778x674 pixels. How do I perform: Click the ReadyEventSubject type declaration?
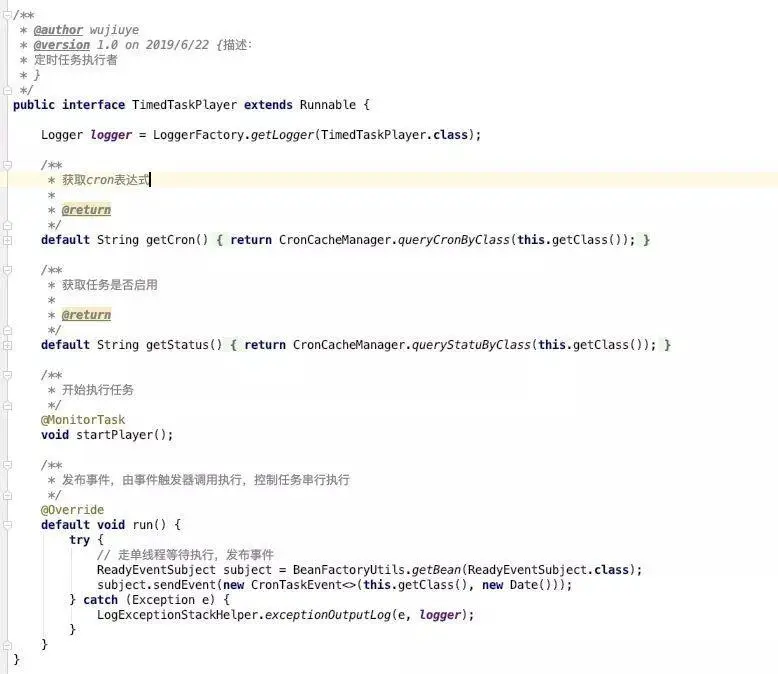click(x=156, y=570)
